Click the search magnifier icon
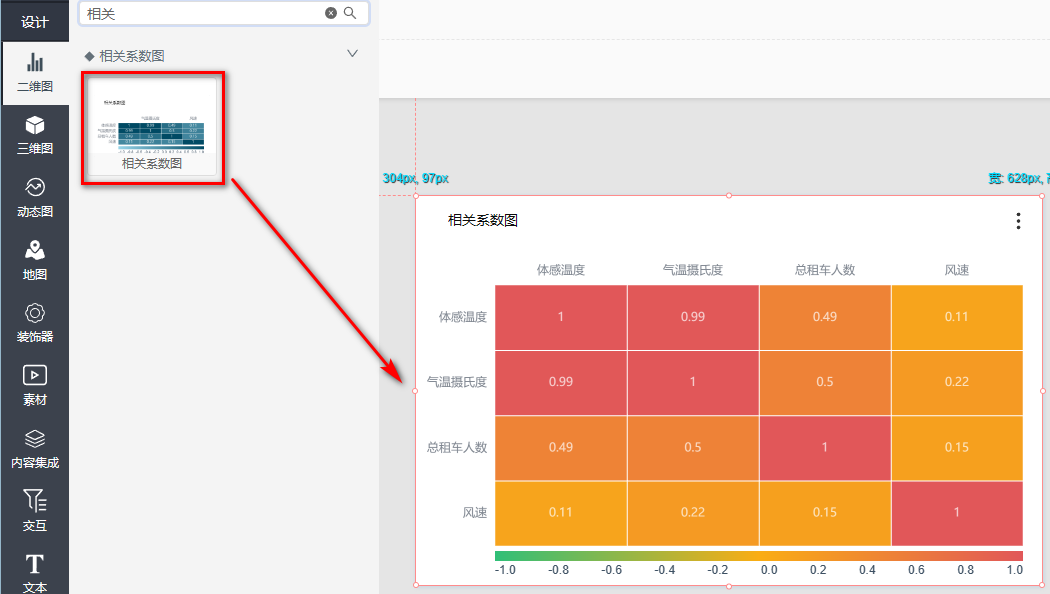 tap(350, 13)
